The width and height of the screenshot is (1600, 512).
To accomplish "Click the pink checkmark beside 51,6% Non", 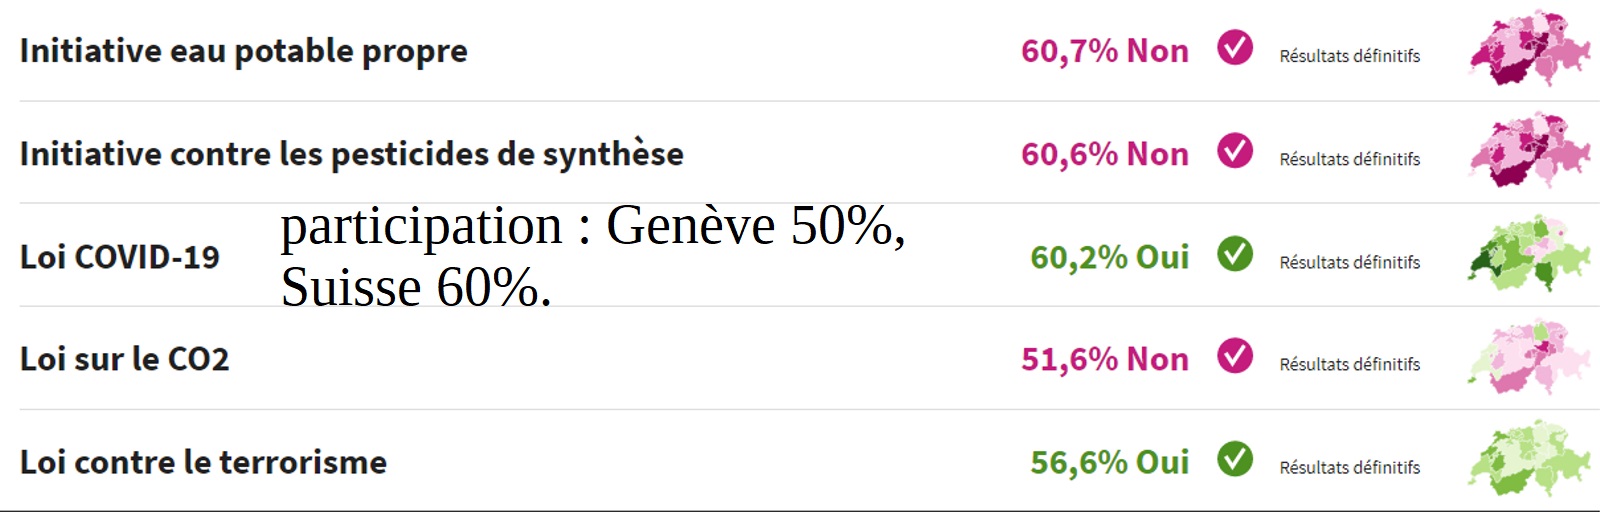I will 1235,355.
